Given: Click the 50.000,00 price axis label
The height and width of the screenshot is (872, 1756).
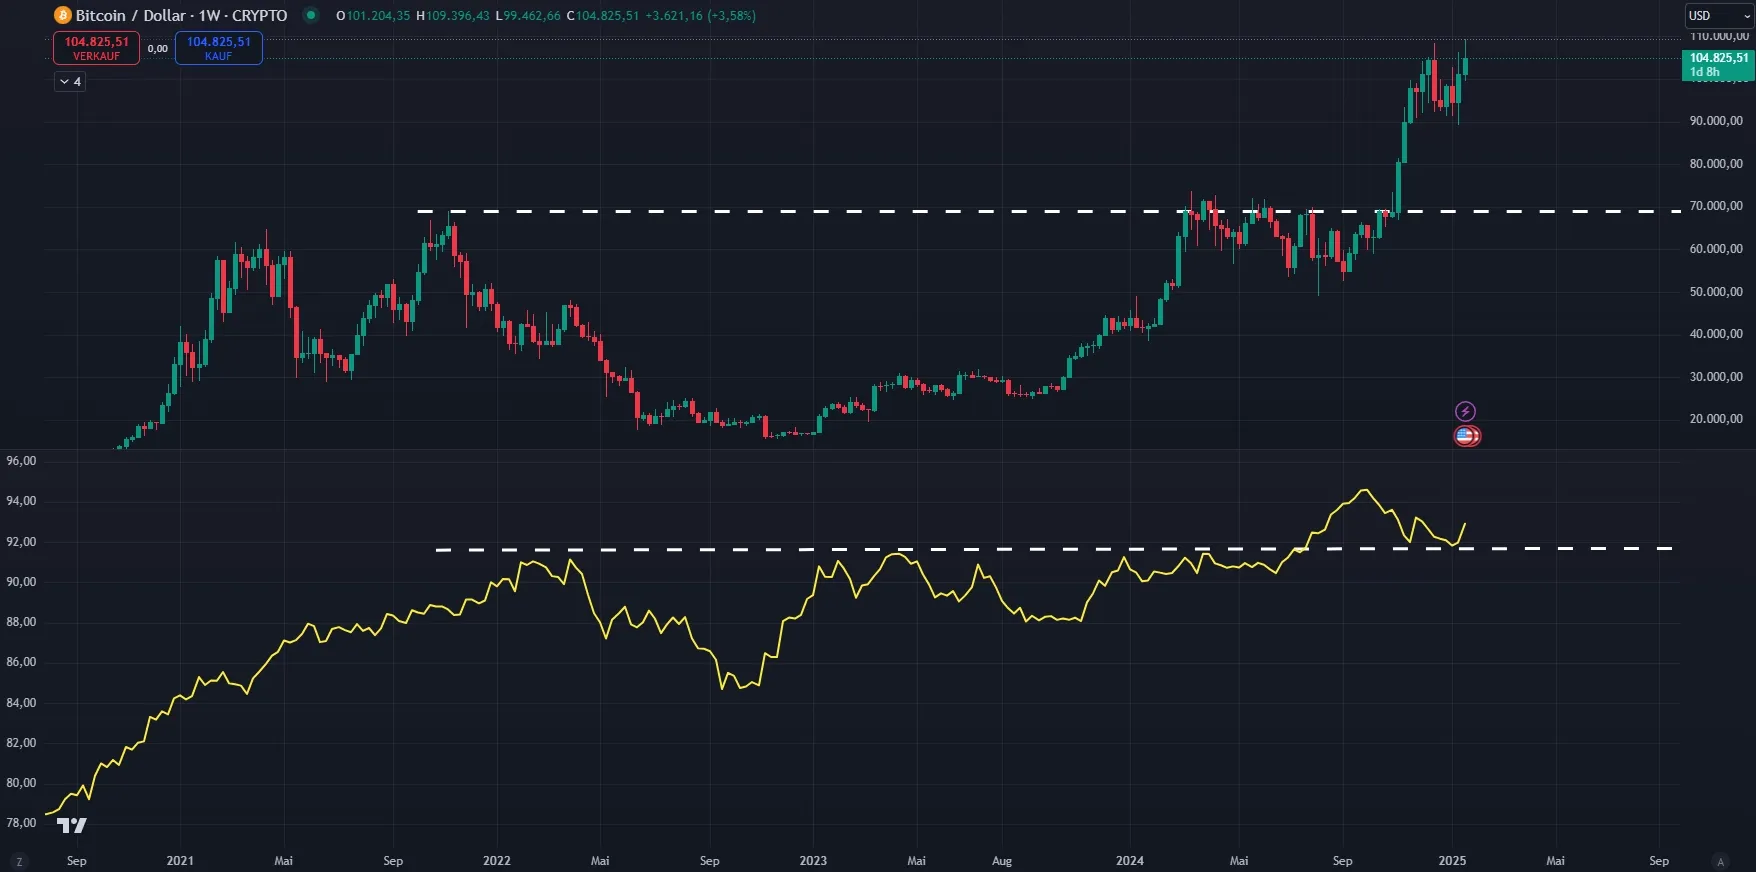Looking at the screenshot, I should click(x=1716, y=292).
